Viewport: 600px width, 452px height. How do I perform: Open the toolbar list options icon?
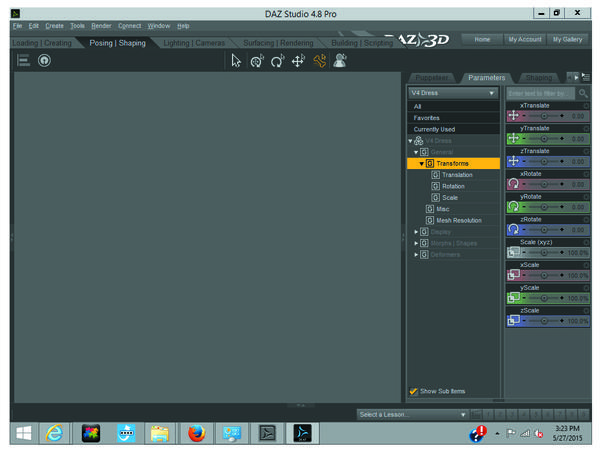[23, 60]
